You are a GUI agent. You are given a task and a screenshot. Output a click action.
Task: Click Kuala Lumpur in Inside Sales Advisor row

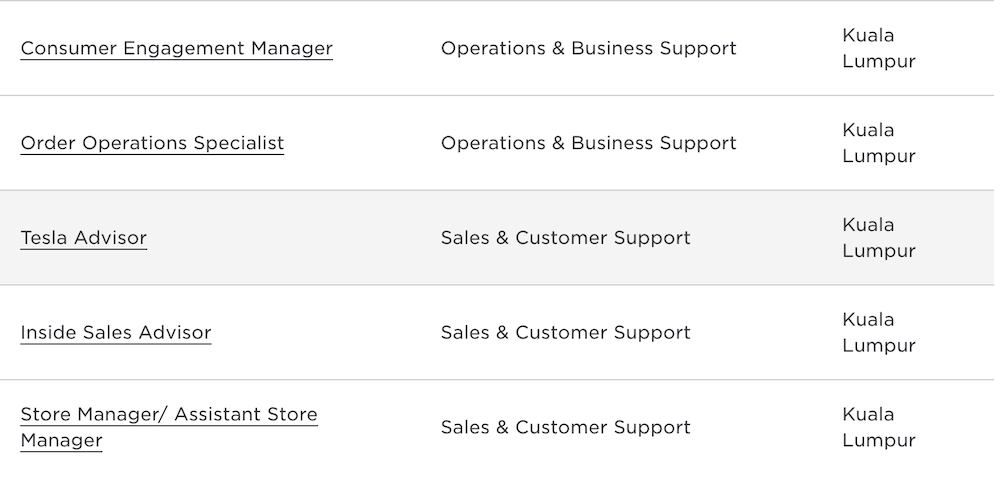(878, 333)
